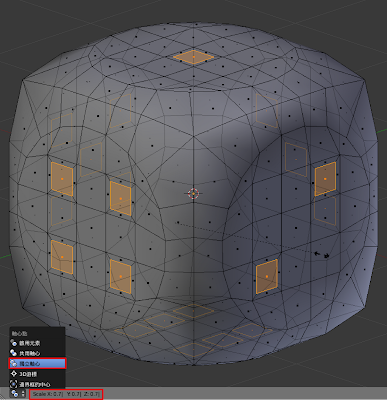
Task: Choose the Median Point pivot option
Action: click(37, 353)
